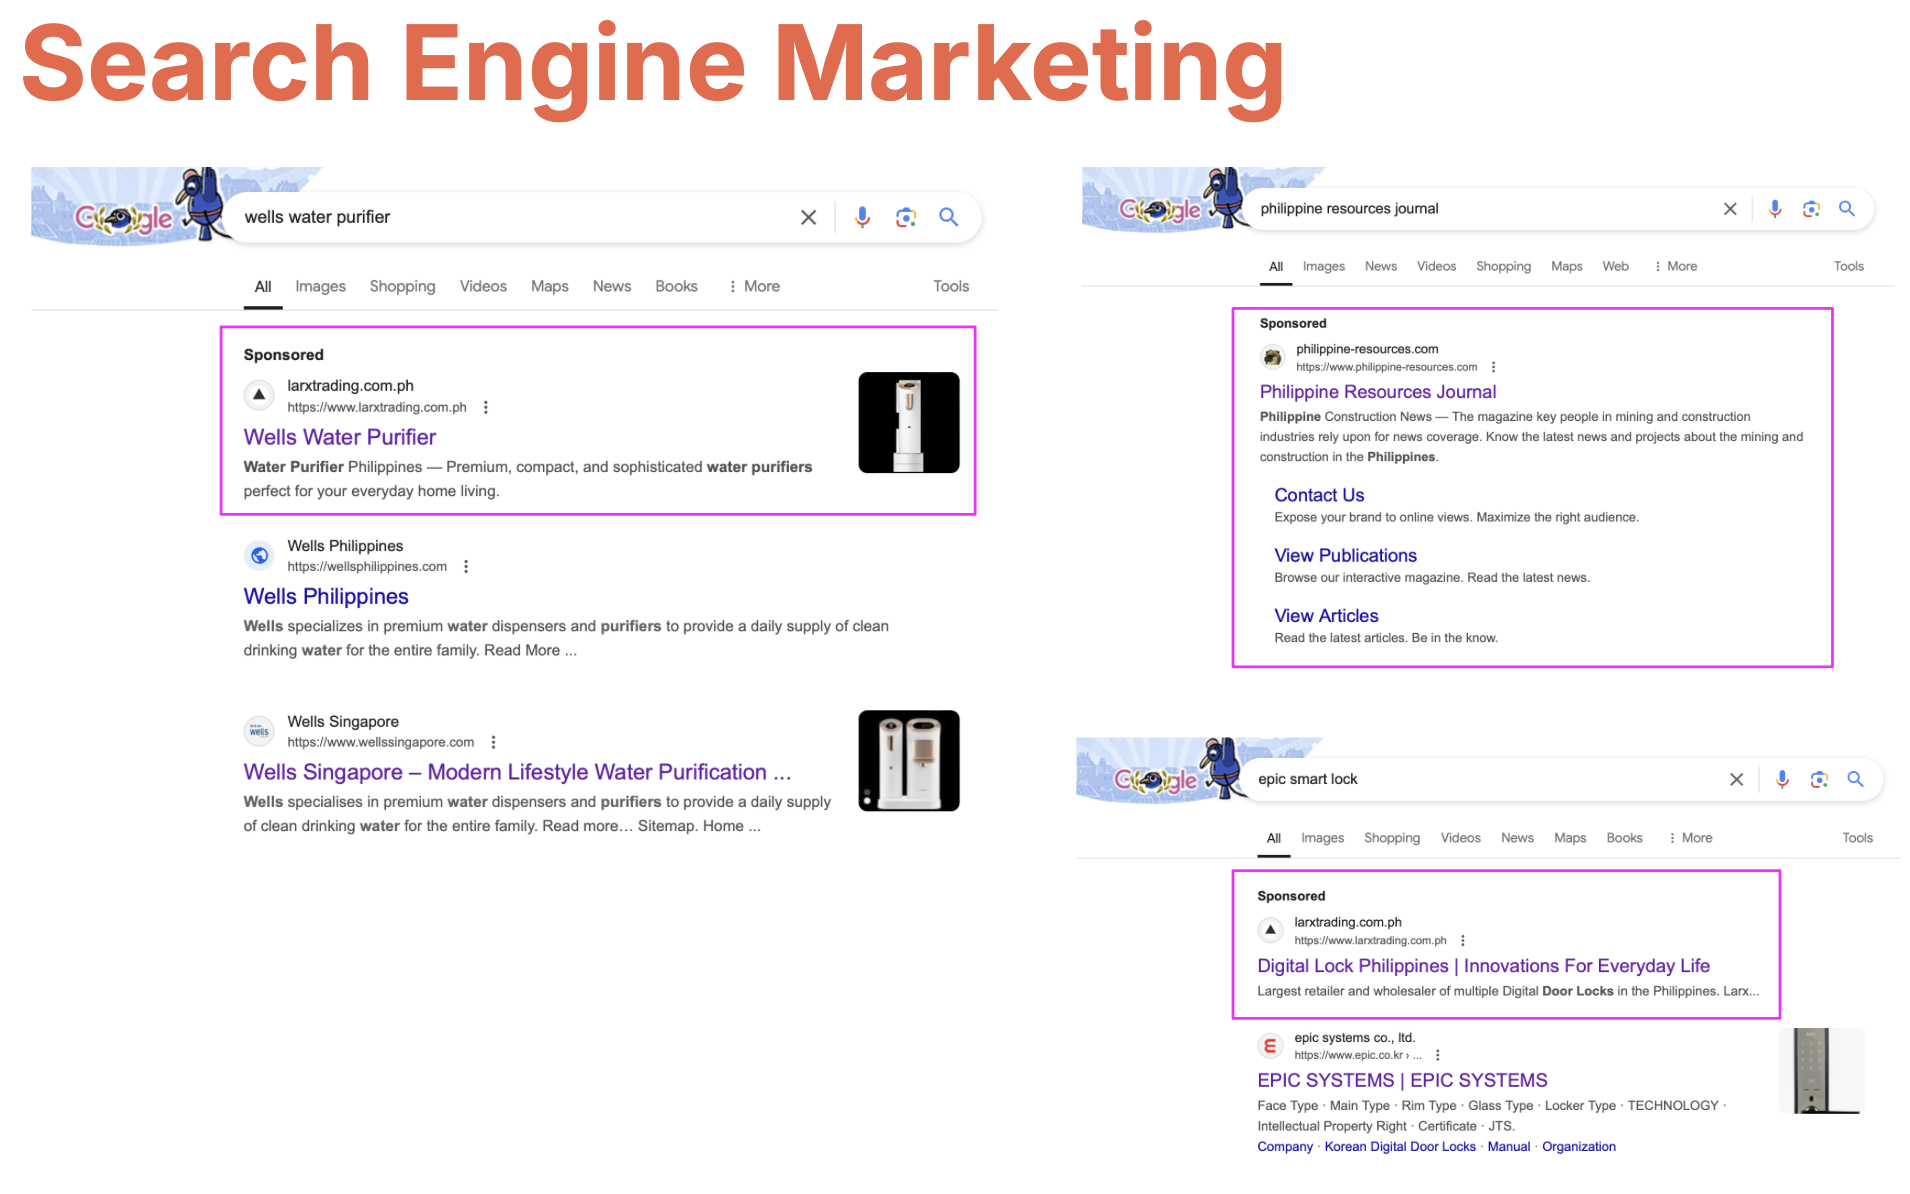Open the EPIC SYSTEMS | EPIC SYSTEMS result
The width and height of the screenshot is (1910, 1194).
tap(1402, 1080)
